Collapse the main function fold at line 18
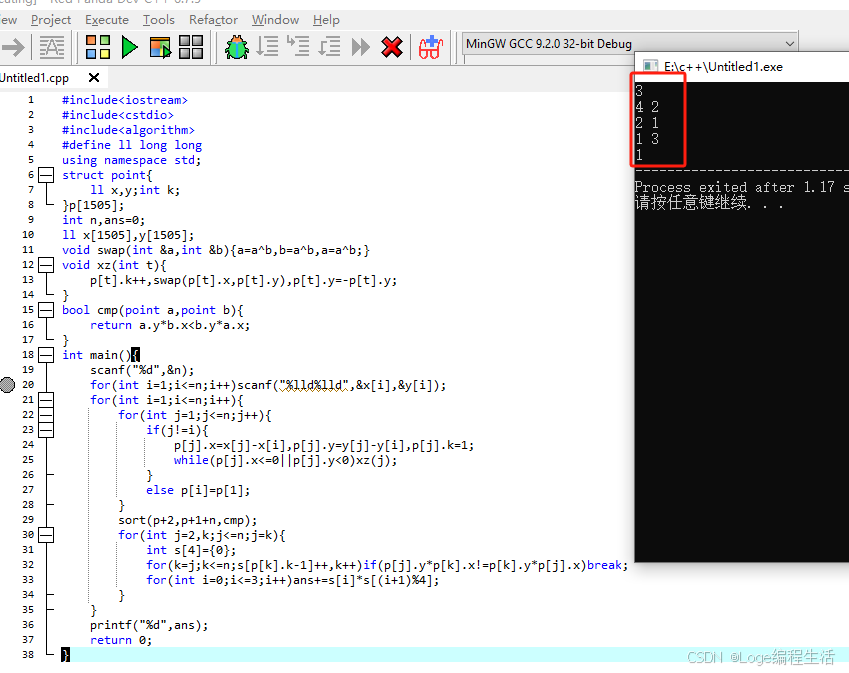The width and height of the screenshot is (849, 673). [47, 355]
